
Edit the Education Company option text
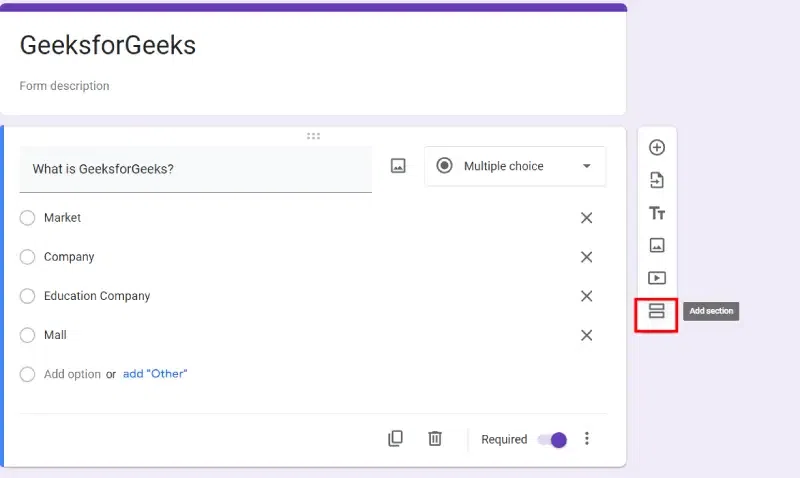(x=97, y=296)
